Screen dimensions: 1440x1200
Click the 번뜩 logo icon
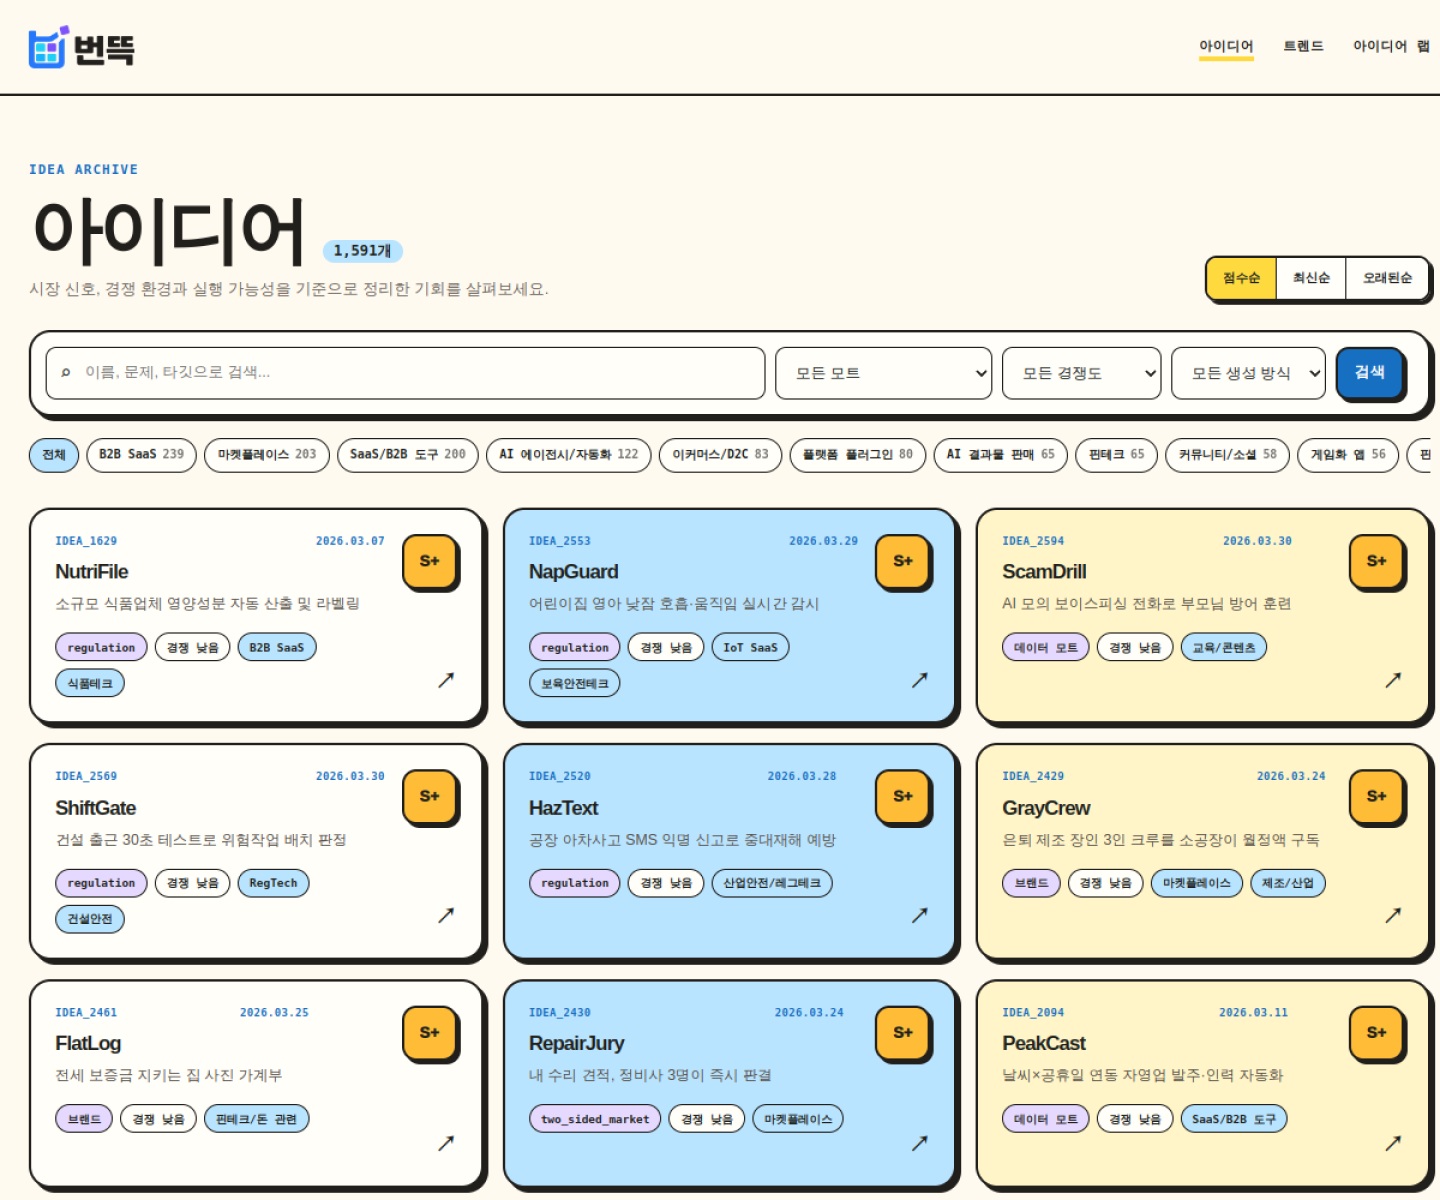tap(48, 47)
